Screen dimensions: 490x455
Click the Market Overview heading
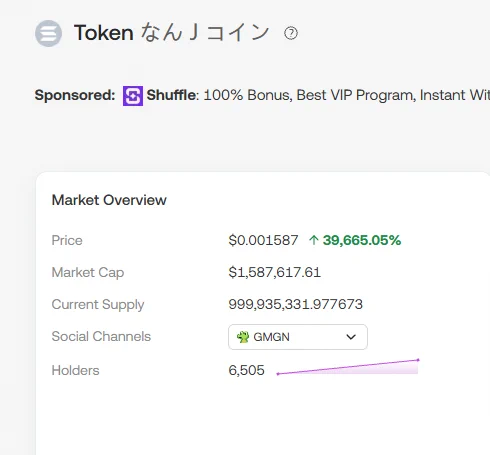coord(109,200)
